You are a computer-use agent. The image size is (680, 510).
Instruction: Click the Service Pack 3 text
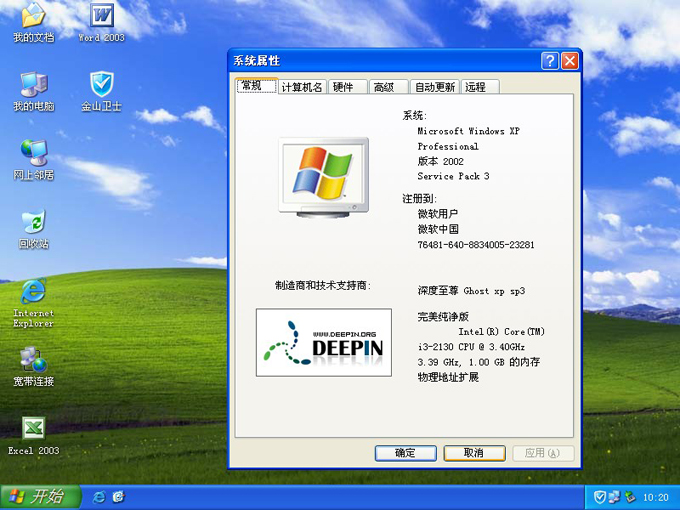(453, 176)
